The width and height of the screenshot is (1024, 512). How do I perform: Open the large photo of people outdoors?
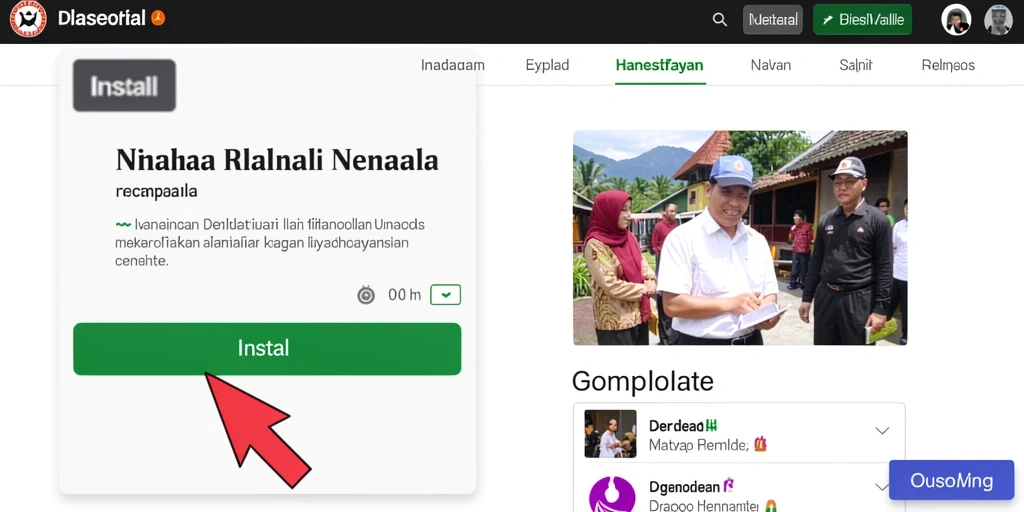[x=740, y=238]
